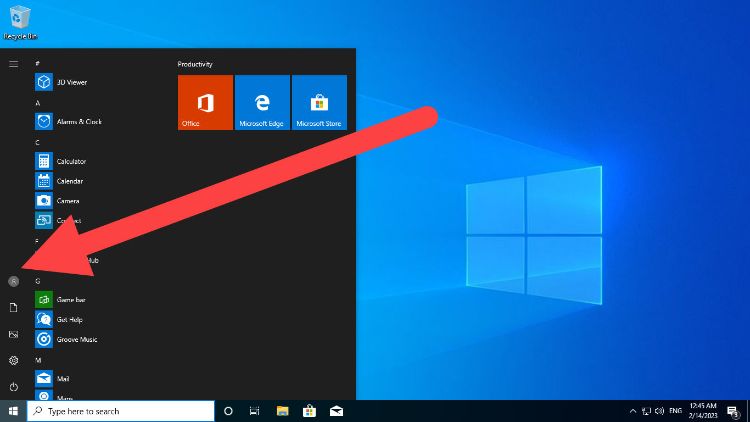Open Settings gear in Start sidebar

pyautogui.click(x=14, y=360)
